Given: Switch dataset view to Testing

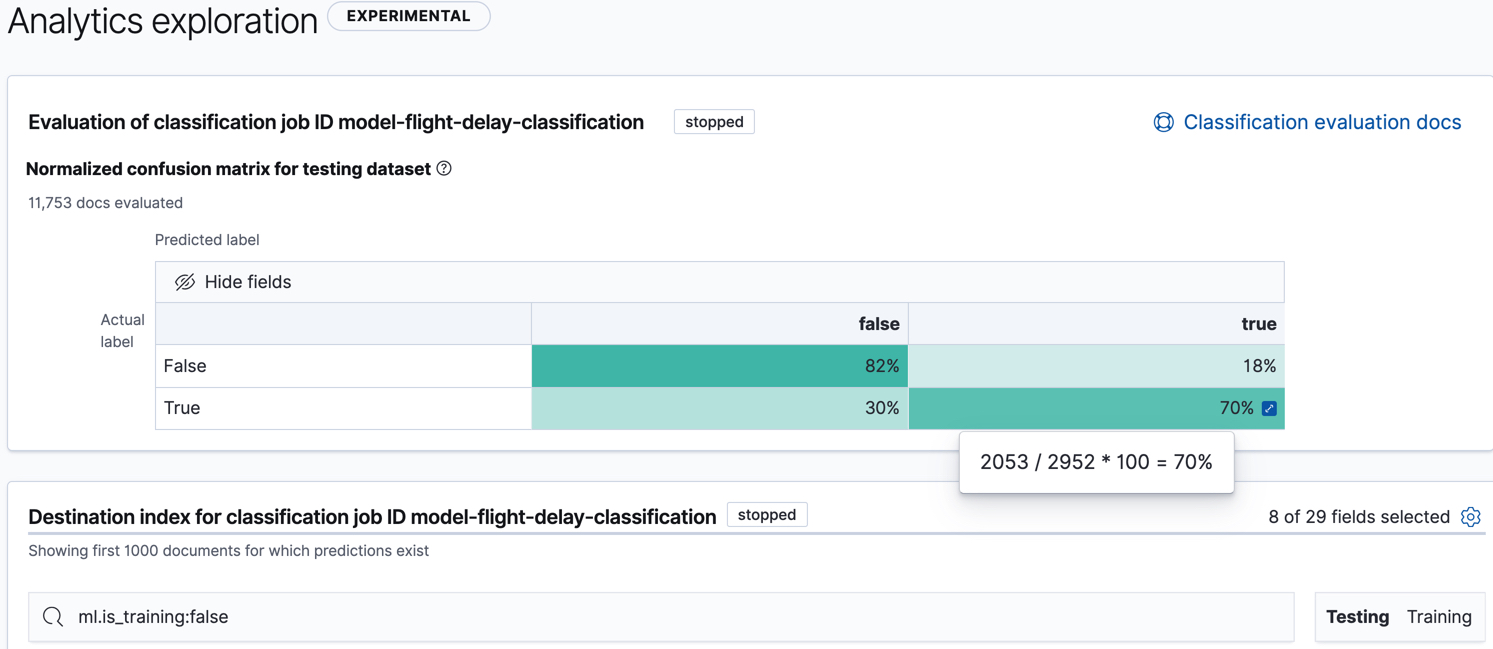Looking at the screenshot, I should [x=1357, y=617].
